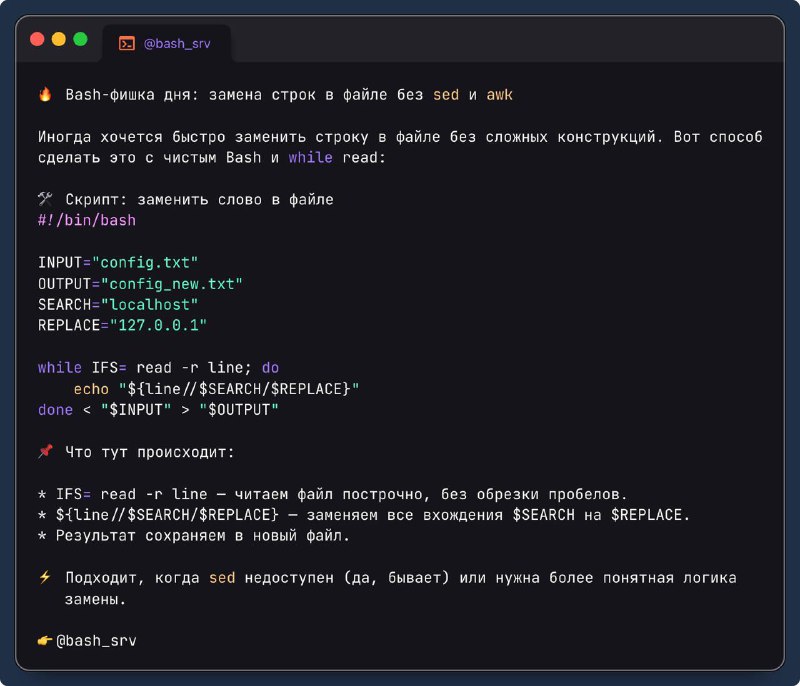Select the @bash_srv tab
The width and height of the screenshot is (800, 686).
(x=166, y=43)
